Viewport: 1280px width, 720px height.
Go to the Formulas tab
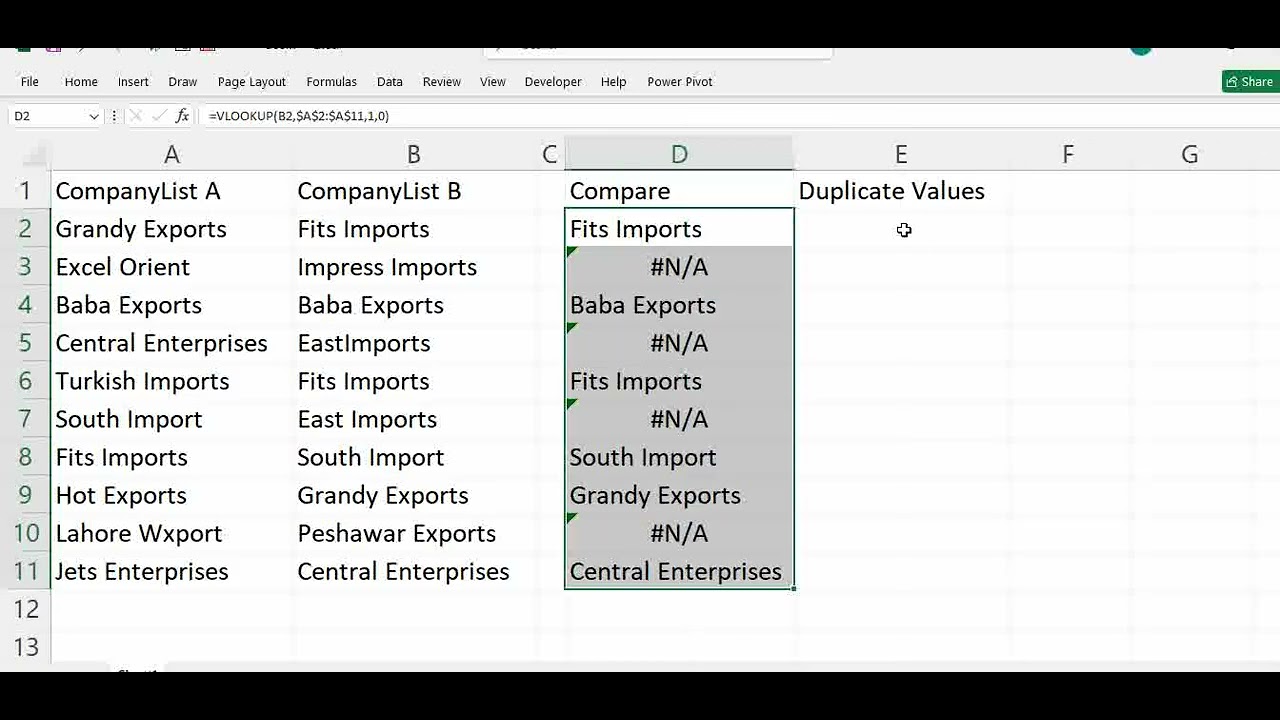click(331, 82)
